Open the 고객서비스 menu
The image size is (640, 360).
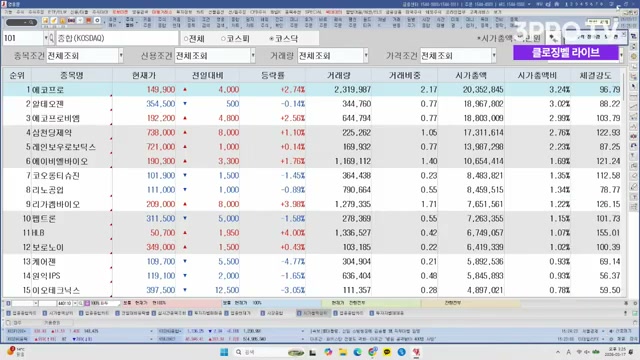pos(479,12)
